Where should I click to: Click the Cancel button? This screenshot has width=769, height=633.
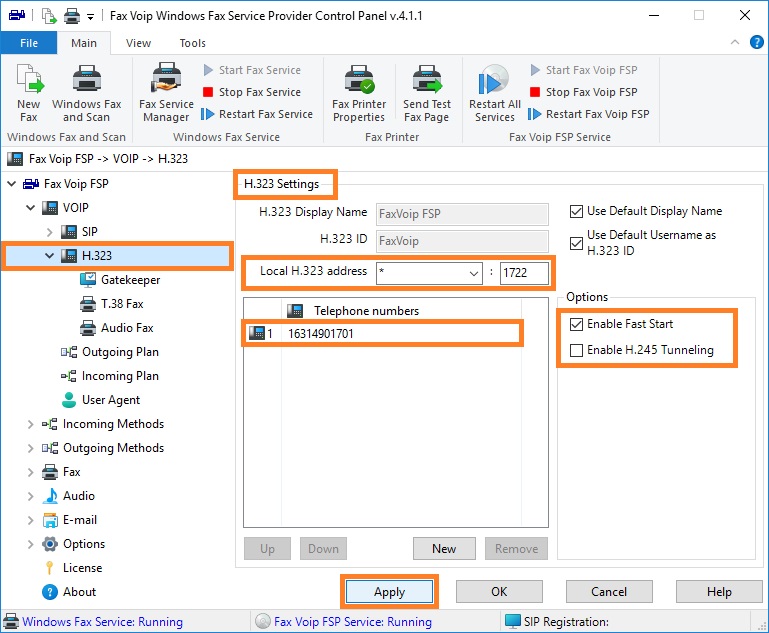(x=609, y=592)
